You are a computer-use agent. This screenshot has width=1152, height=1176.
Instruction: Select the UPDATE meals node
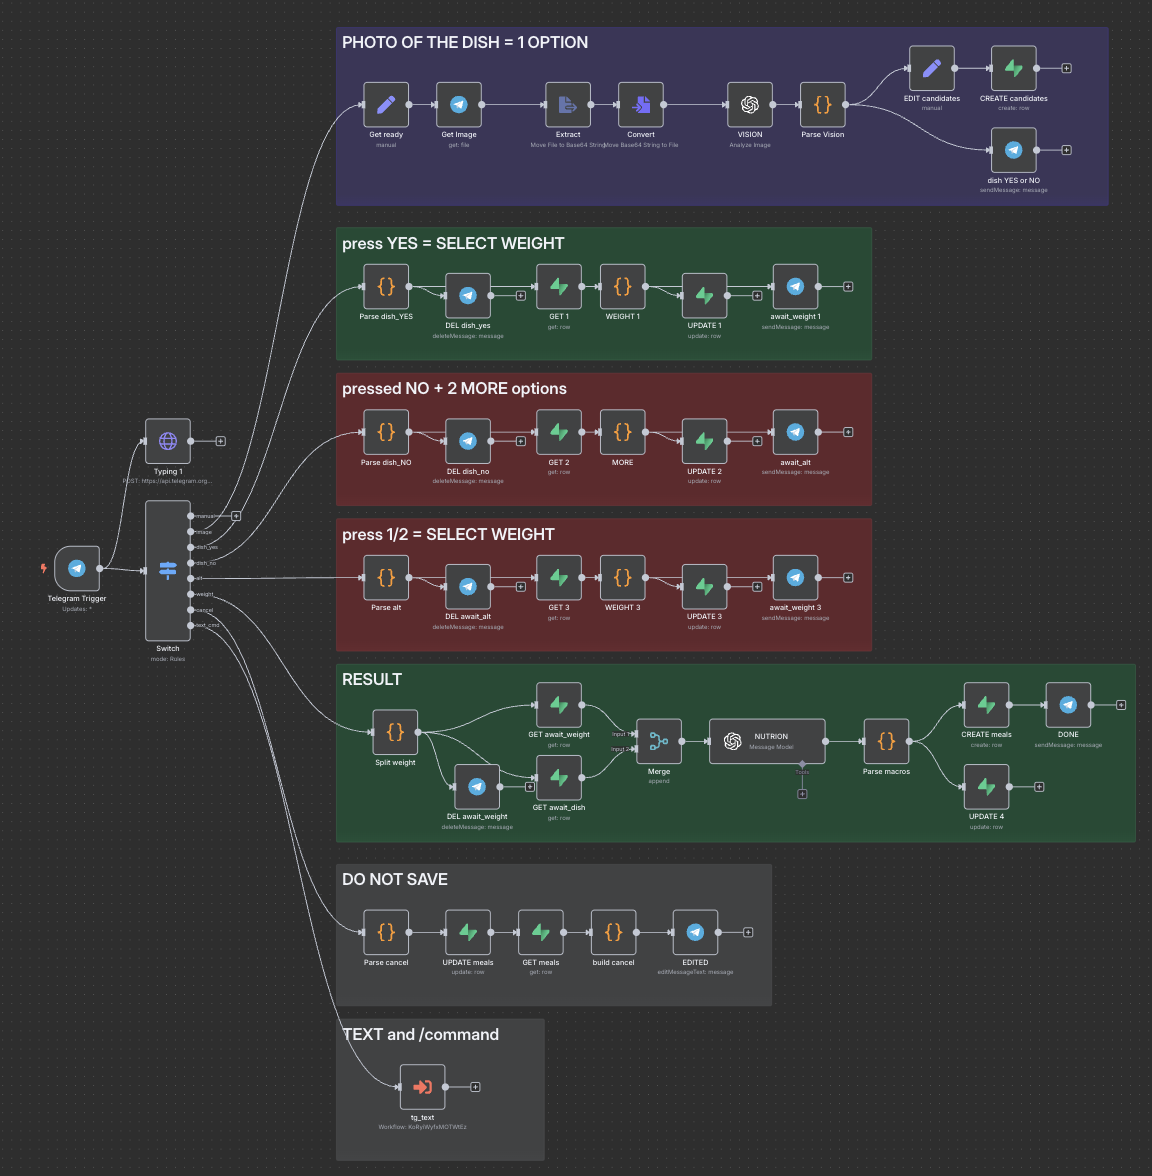coord(468,932)
